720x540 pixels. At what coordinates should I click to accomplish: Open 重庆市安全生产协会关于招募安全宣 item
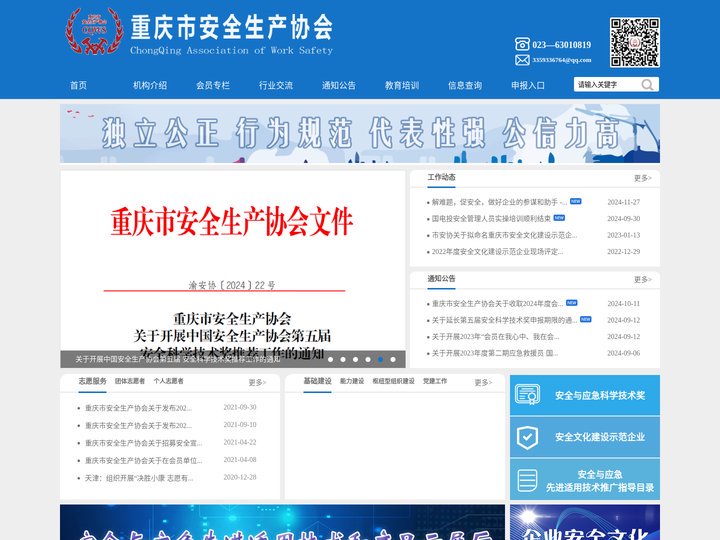143,443
